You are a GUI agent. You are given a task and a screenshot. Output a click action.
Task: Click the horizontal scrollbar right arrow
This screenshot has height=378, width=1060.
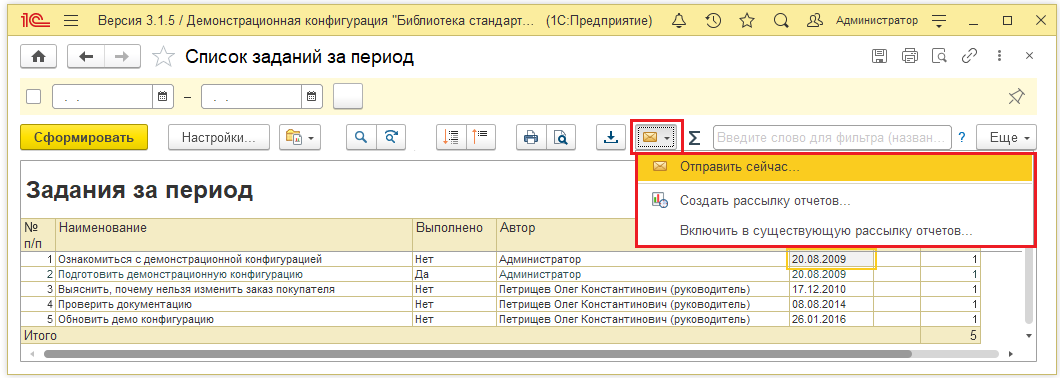[1011, 354]
